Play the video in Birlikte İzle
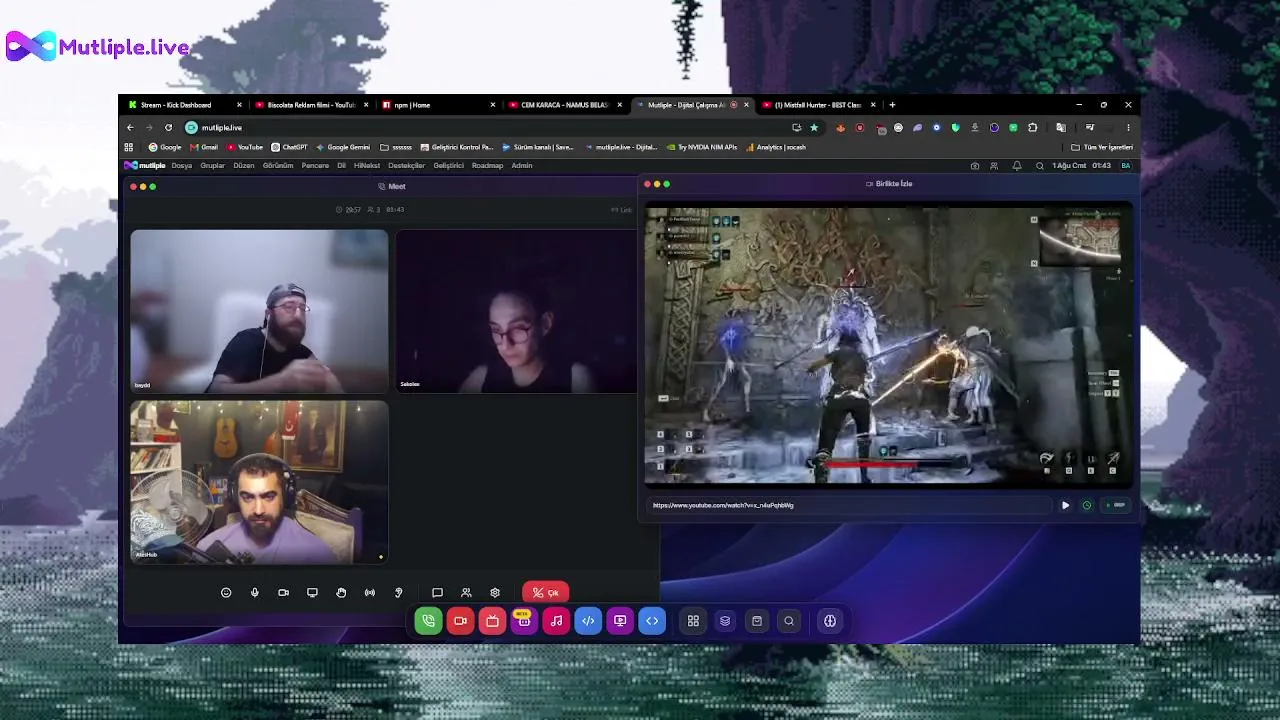Screen dimensions: 1280x720 point(1065,505)
